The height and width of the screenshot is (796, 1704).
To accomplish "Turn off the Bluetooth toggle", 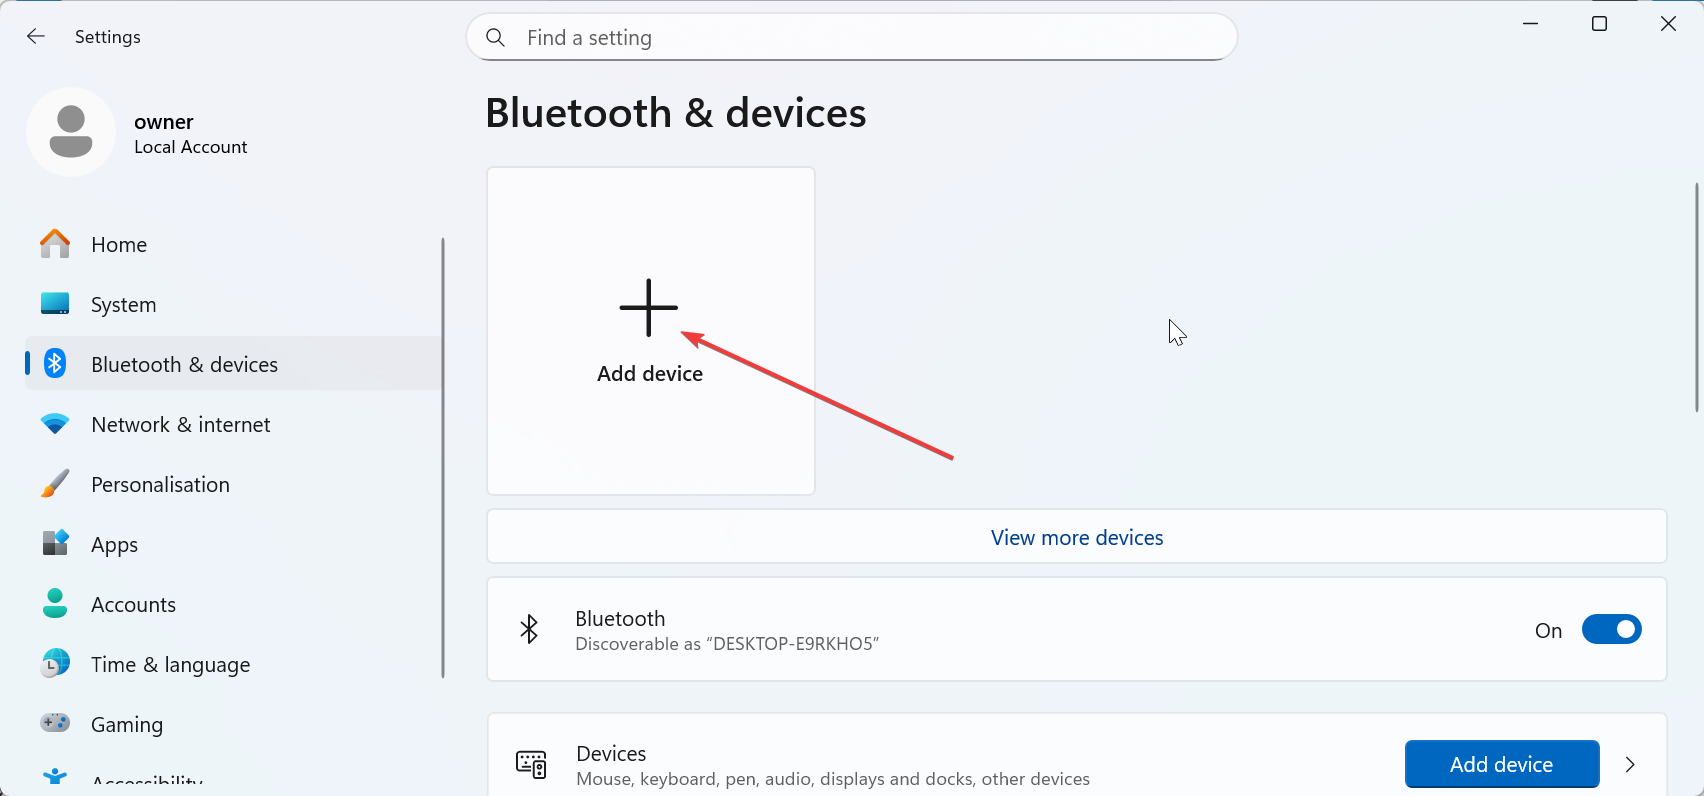I will point(1611,629).
